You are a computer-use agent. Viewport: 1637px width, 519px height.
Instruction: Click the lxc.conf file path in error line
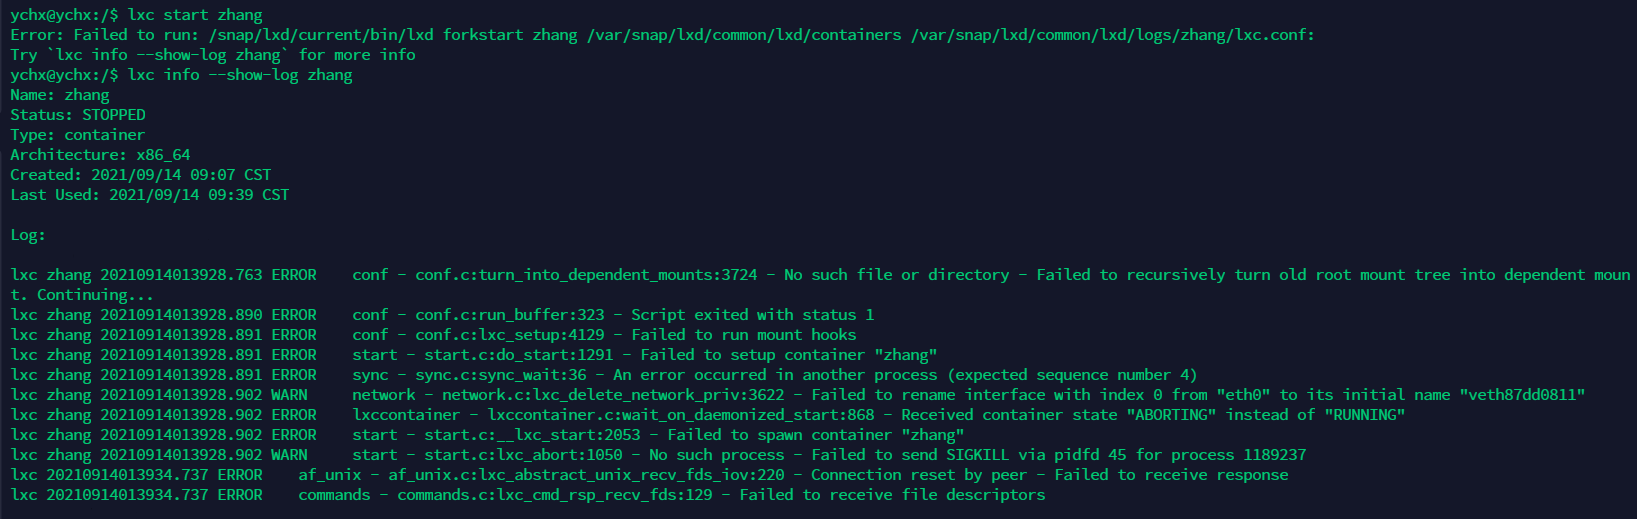tap(1112, 35)
